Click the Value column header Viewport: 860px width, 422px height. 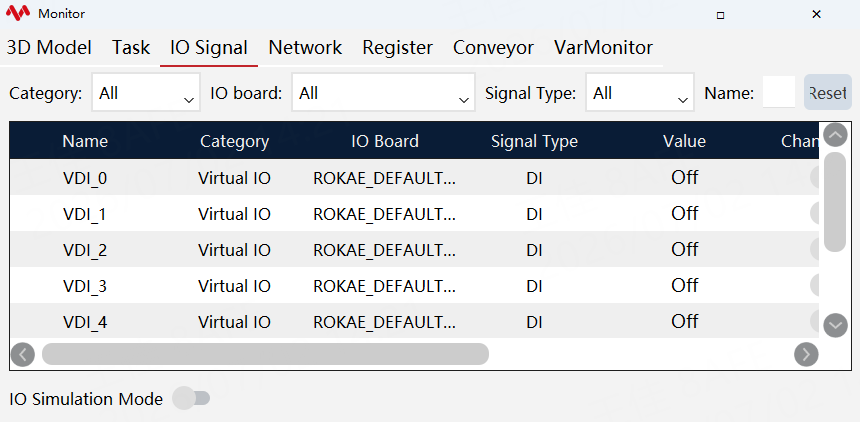684,142
